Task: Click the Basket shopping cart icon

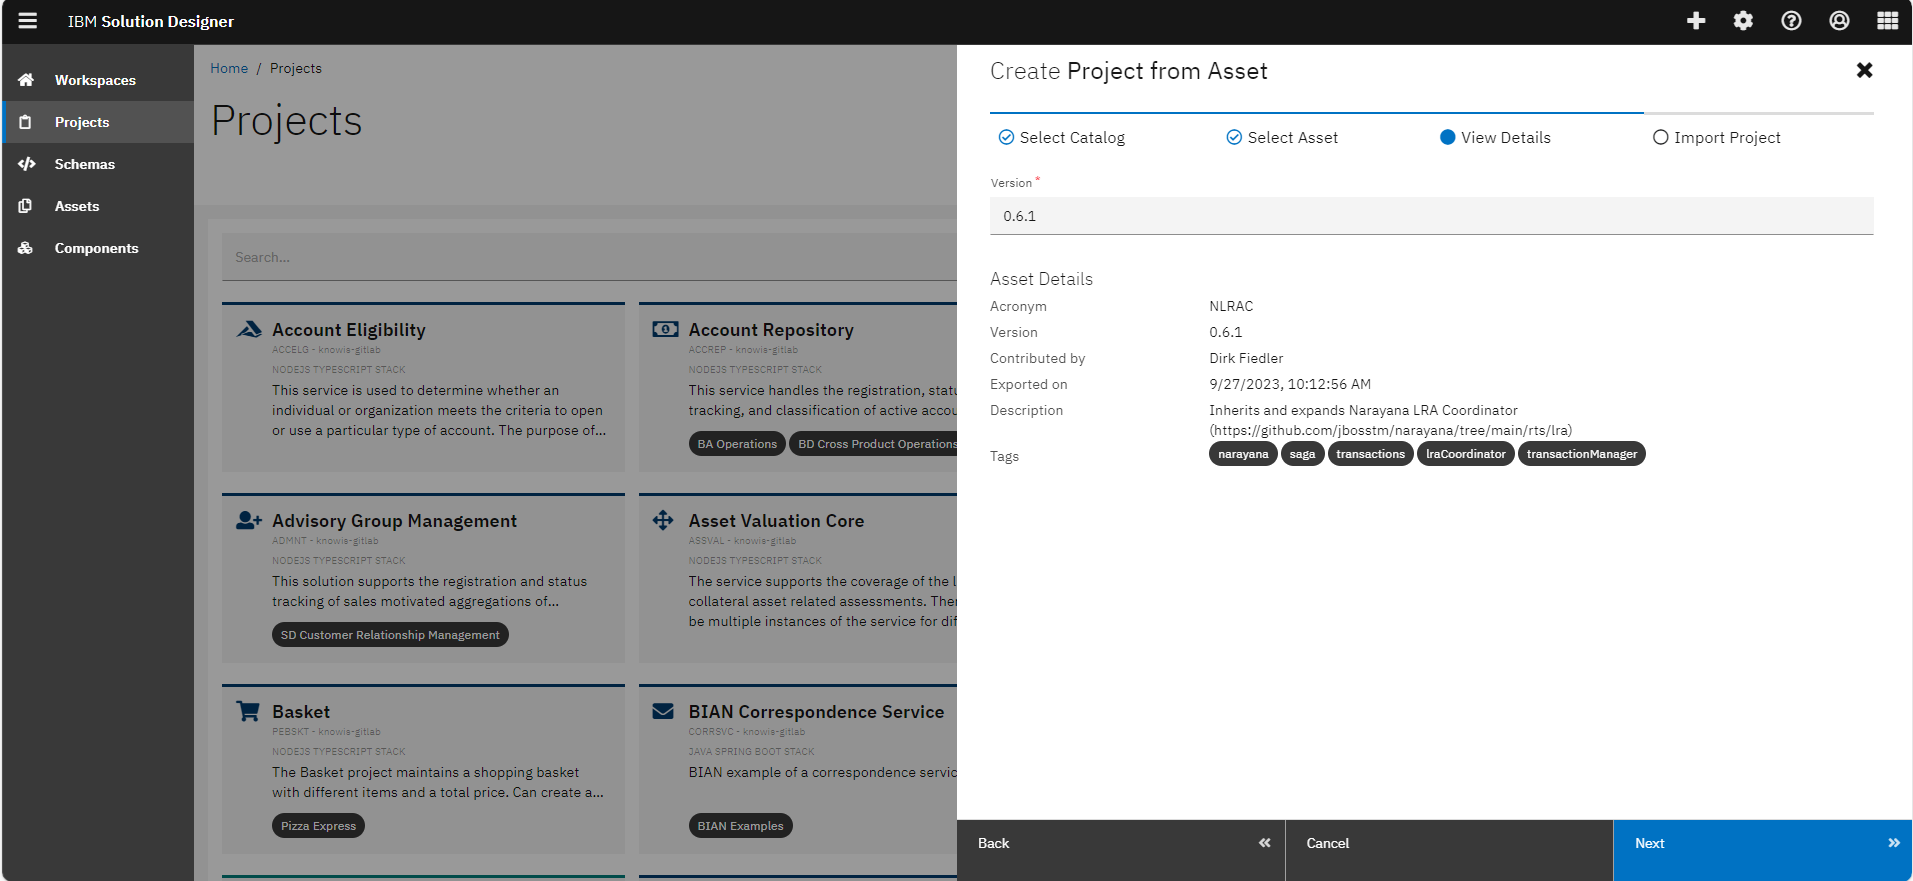Action: click(248, 711)
